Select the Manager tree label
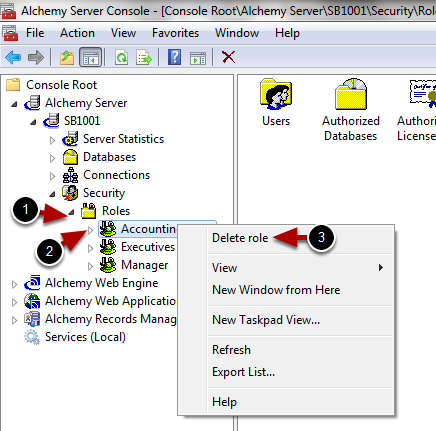The width and height of the screenshot is (436, 431). click(x=145, y=265)
